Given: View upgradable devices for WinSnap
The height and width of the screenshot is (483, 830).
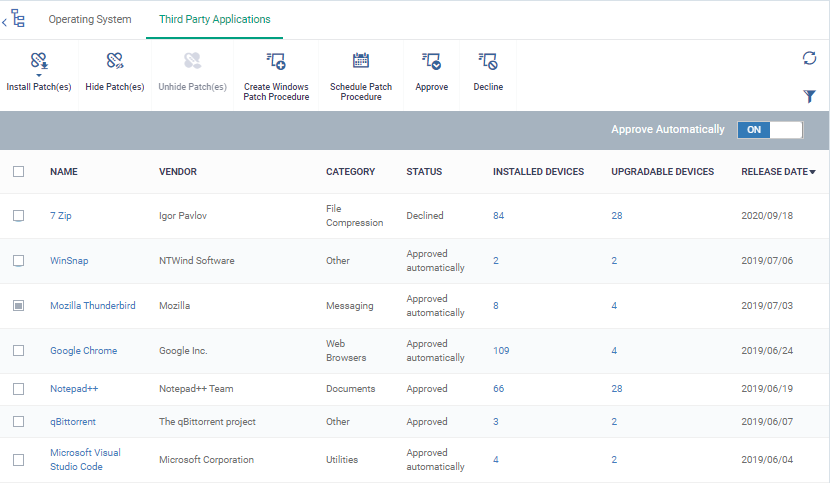Looking at the screenshot, I should click(x=614, y=261).
